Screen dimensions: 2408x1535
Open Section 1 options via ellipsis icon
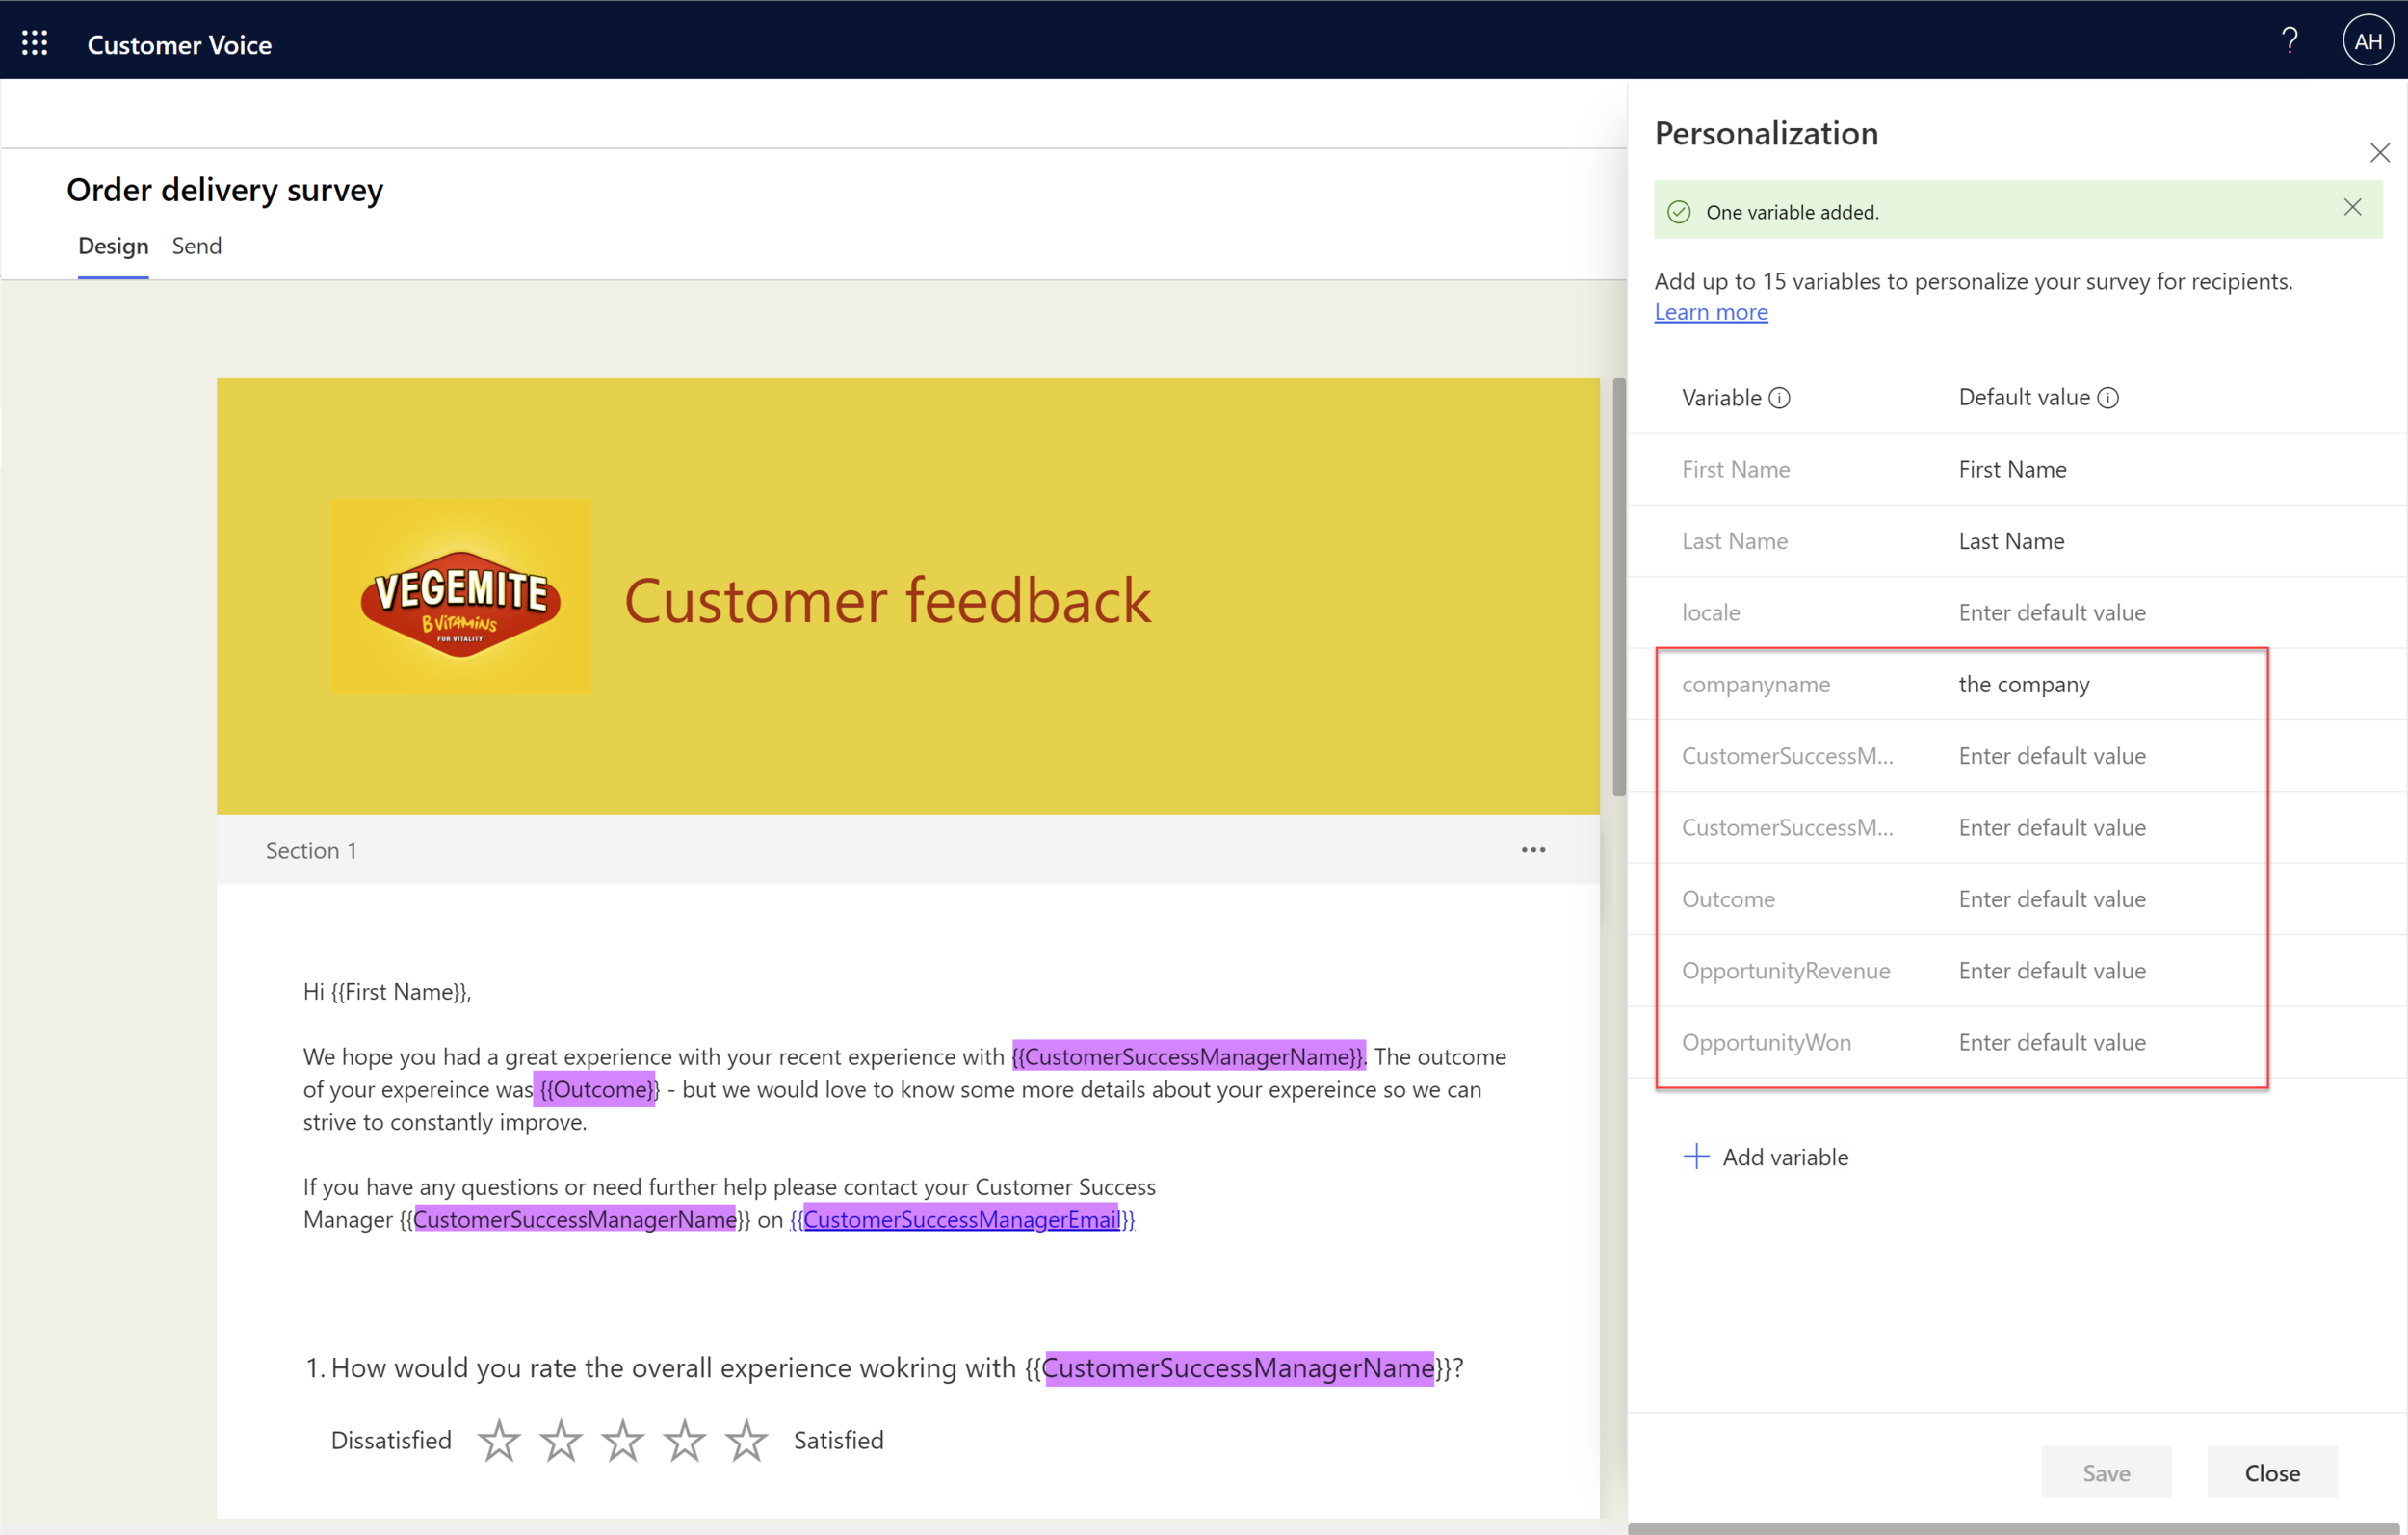point(1533,849)
